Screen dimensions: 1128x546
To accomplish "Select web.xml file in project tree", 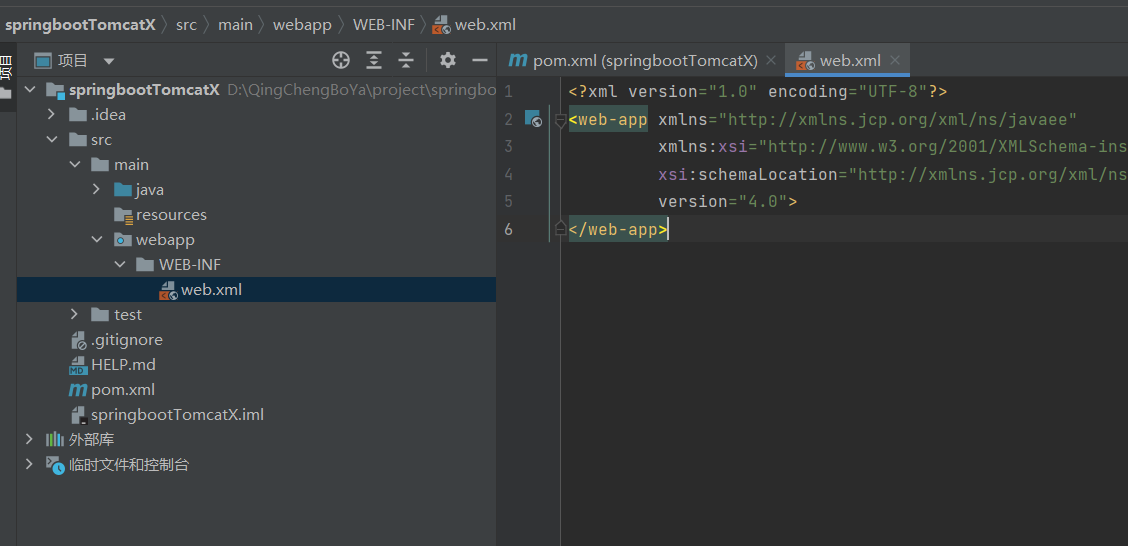I will coord(256,290).
